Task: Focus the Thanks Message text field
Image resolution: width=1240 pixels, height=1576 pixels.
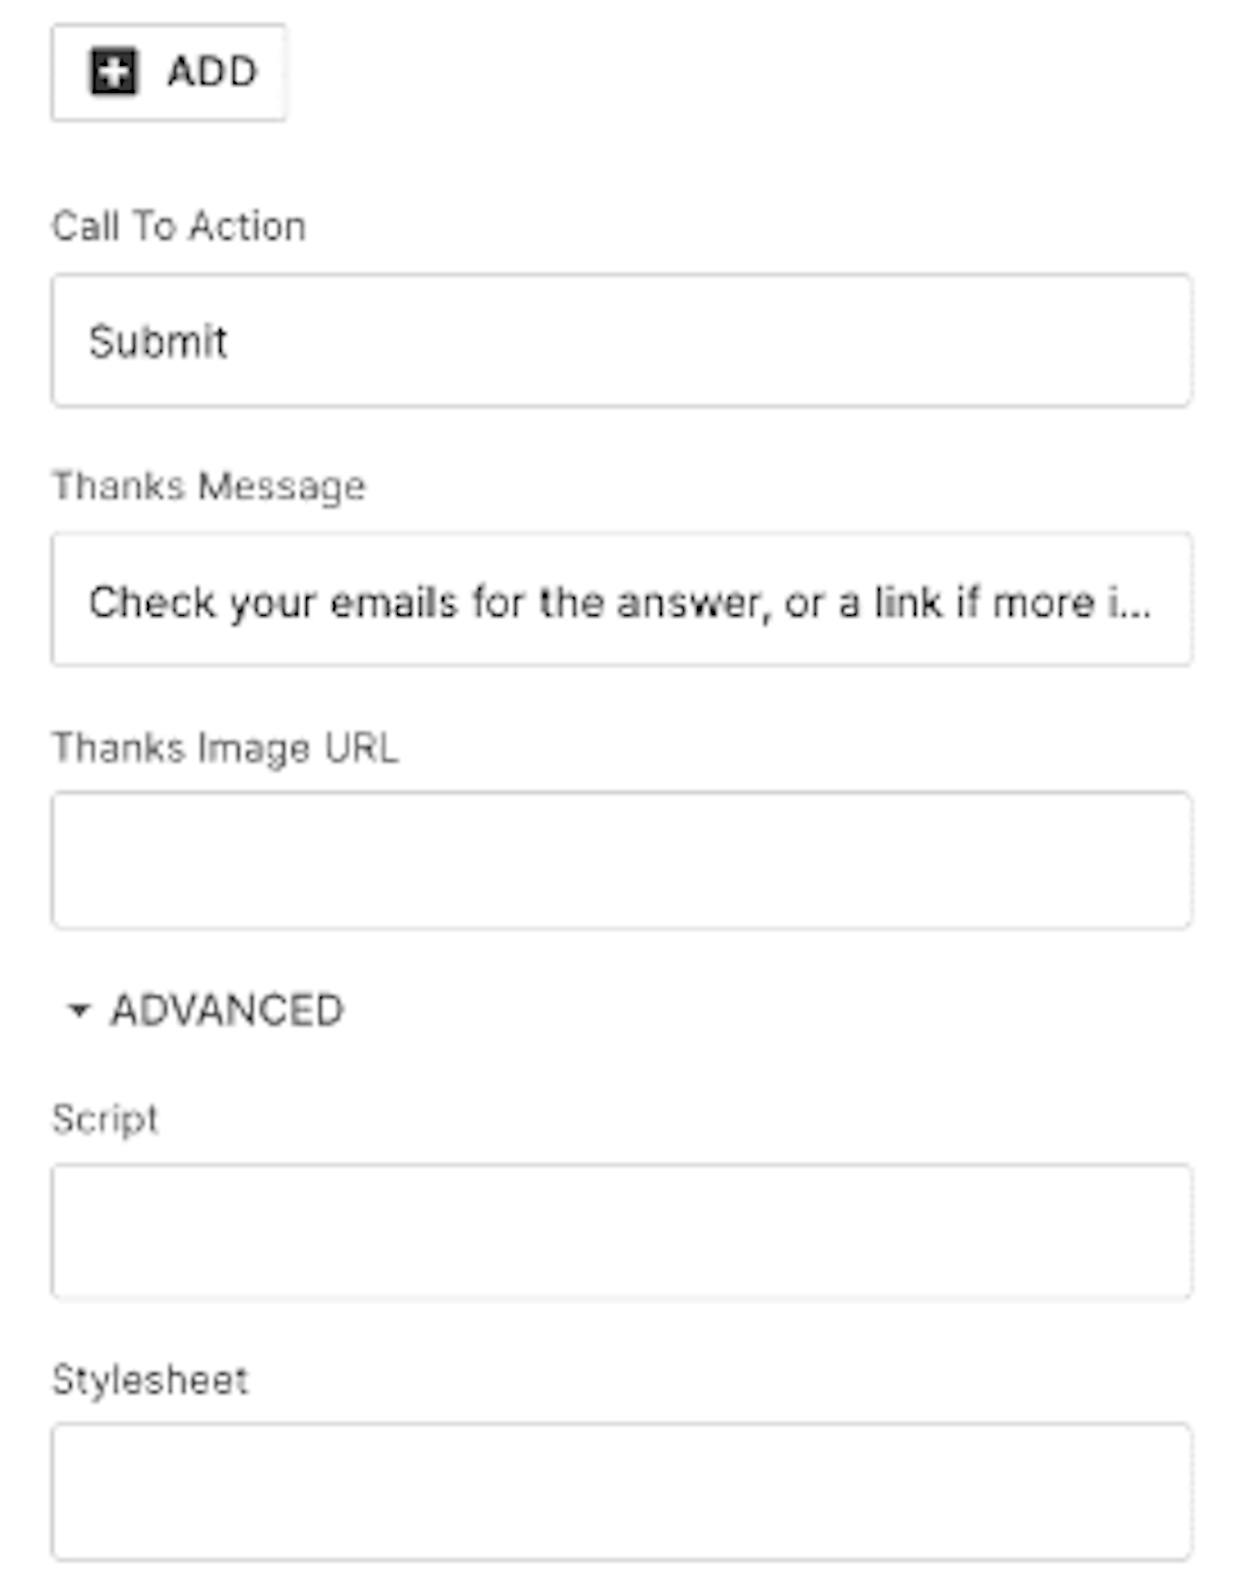Action: 621,599
